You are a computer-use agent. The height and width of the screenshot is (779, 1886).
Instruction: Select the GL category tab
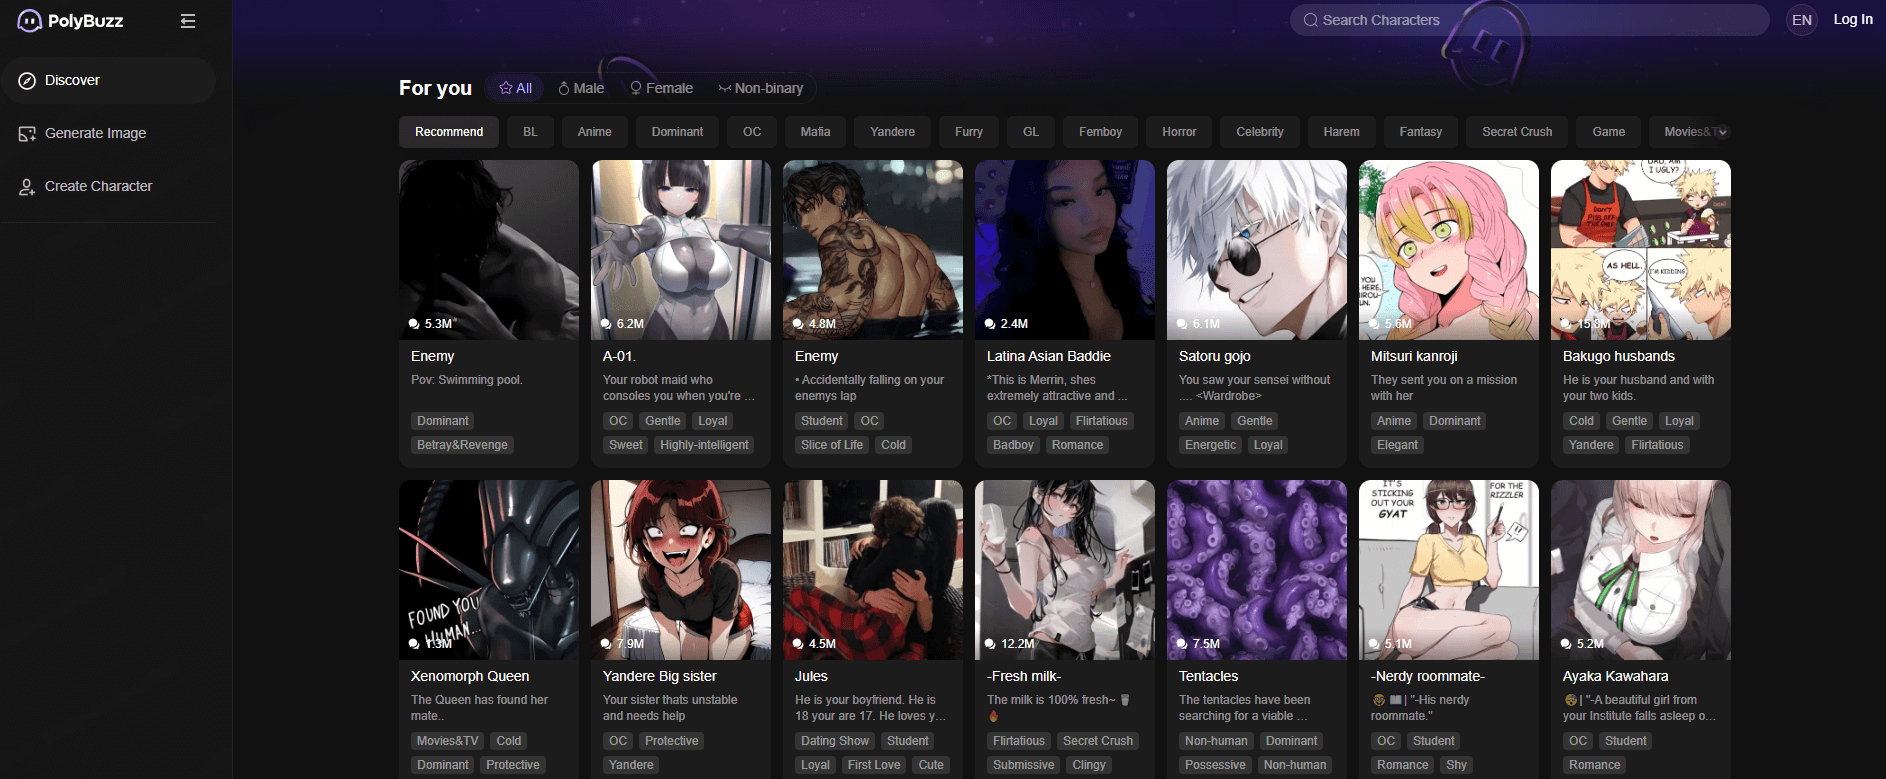click(x=1031, y=132)
